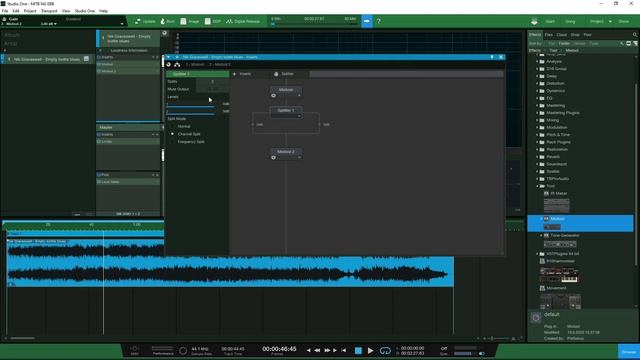Screen dimensions: 640x360
Task: Switch to the Files browser tab
Action: (549, 35)
